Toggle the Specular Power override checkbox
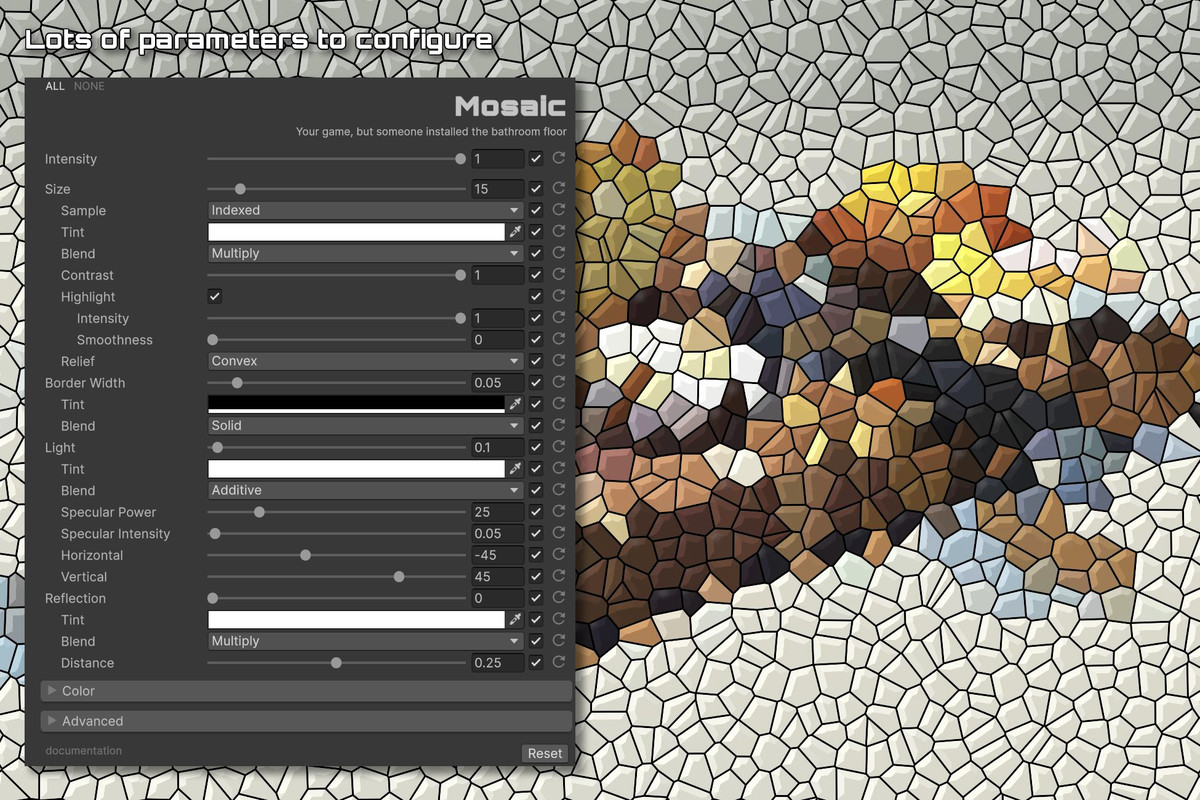 pos(537,512)
